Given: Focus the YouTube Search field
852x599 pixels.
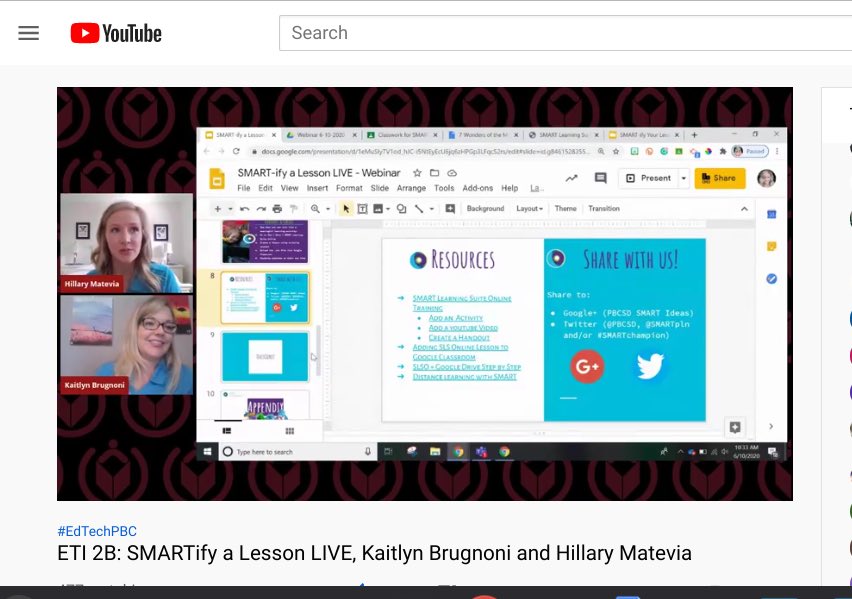Looking at the screenshot, I should [565, 33].
